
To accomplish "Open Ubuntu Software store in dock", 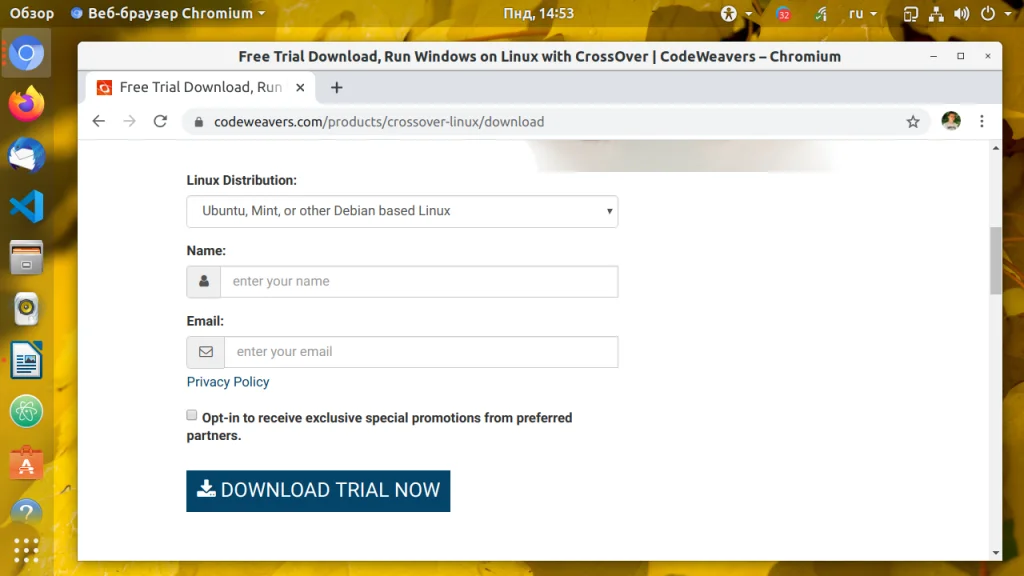I will tap(26, 462).
